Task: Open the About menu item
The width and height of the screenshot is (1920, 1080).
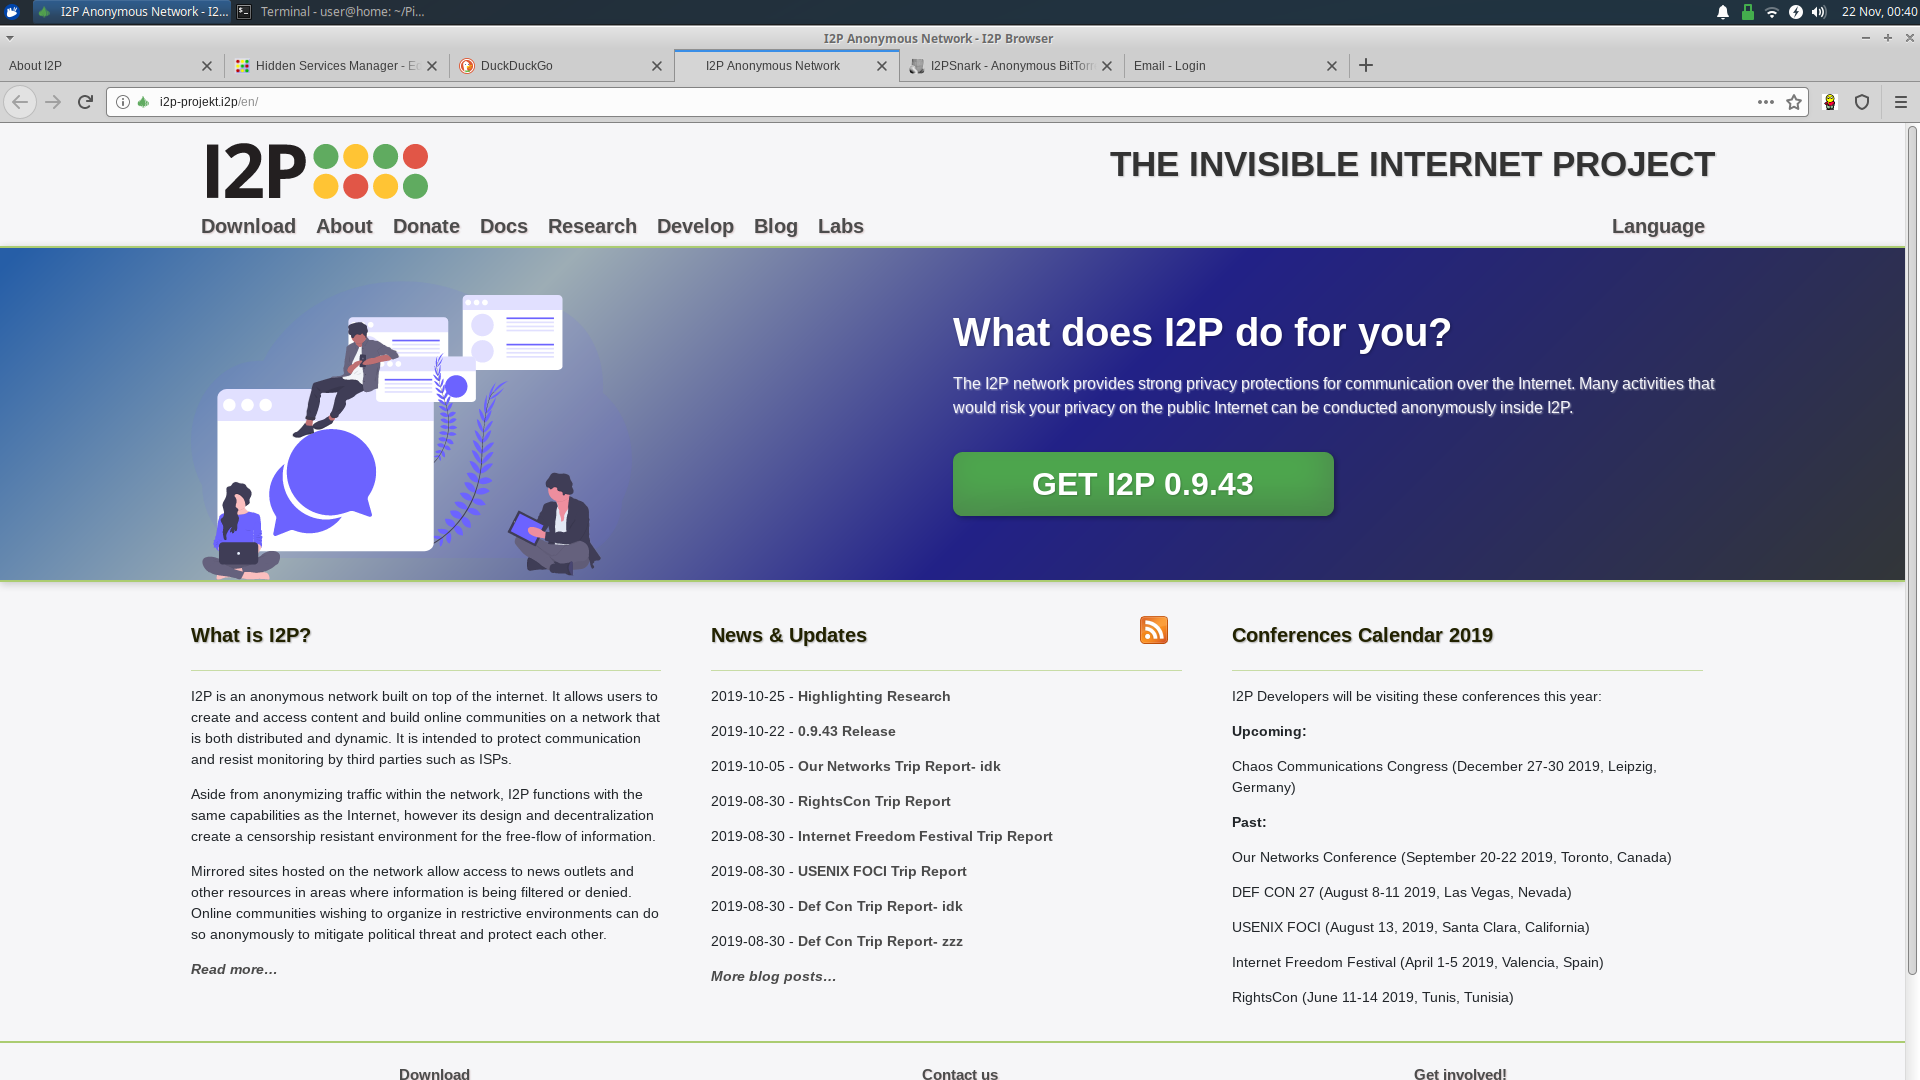Action: pyautogui.click(x=344, y=226)
